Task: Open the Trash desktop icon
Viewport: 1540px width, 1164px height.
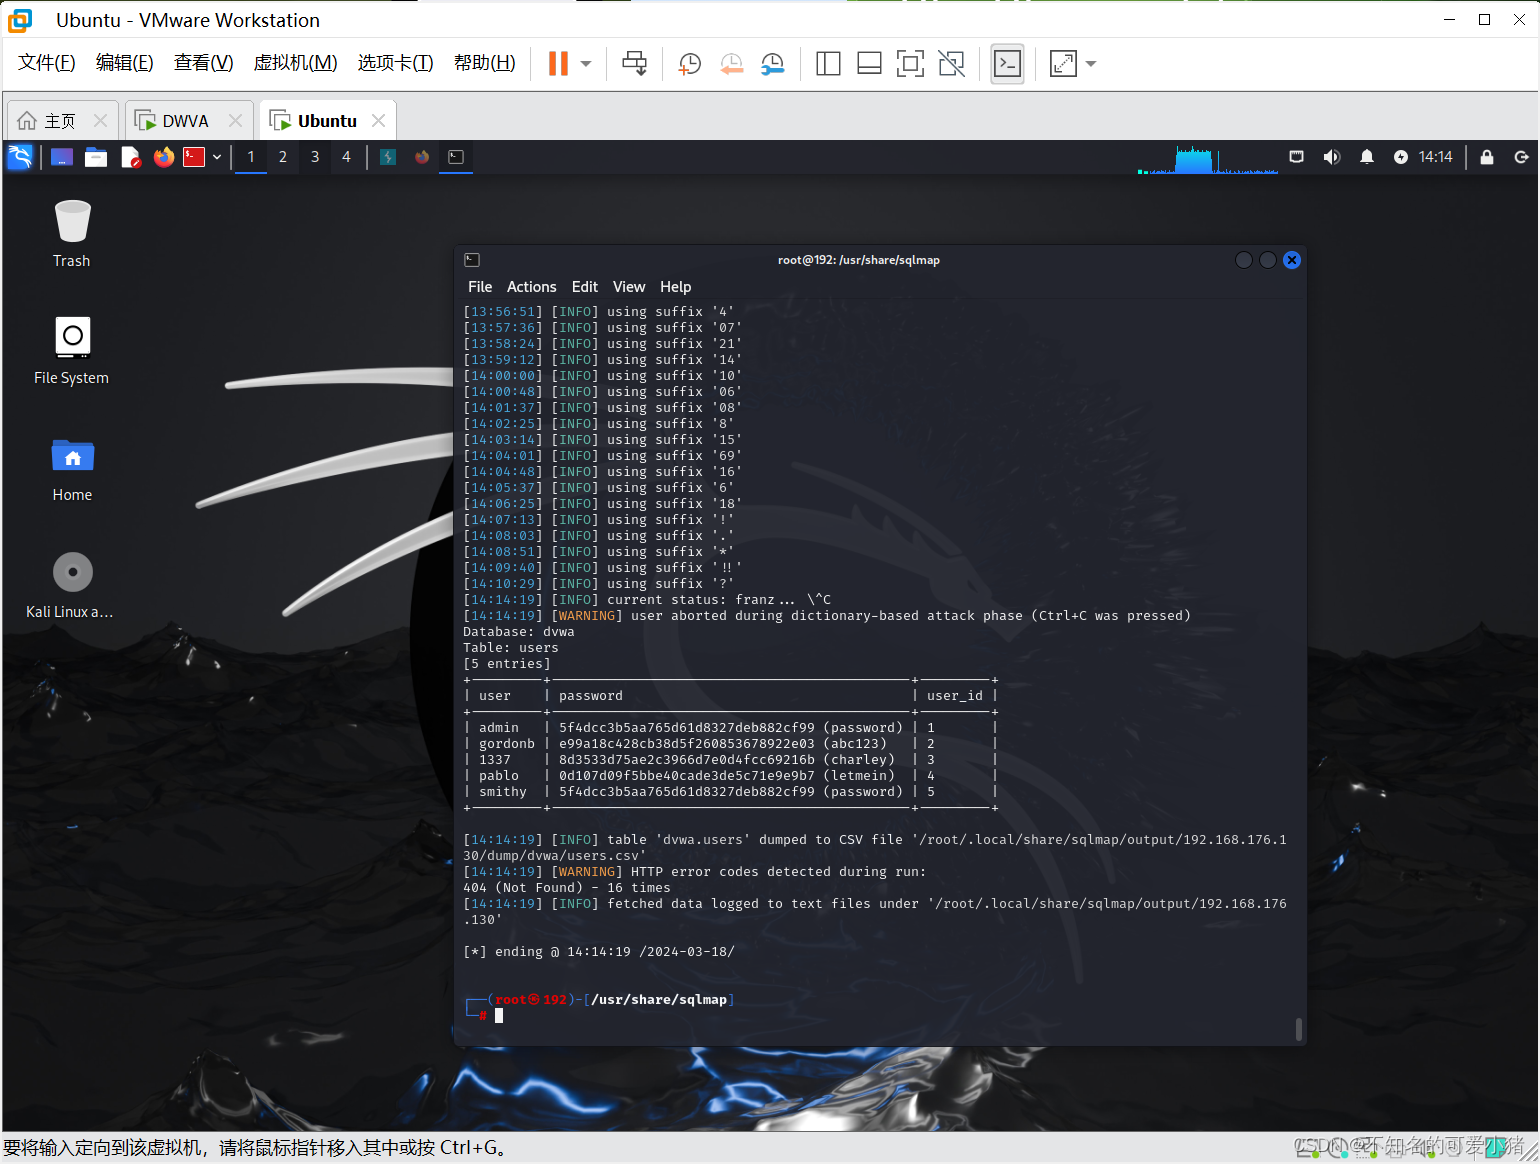Action: coord(72,234)
